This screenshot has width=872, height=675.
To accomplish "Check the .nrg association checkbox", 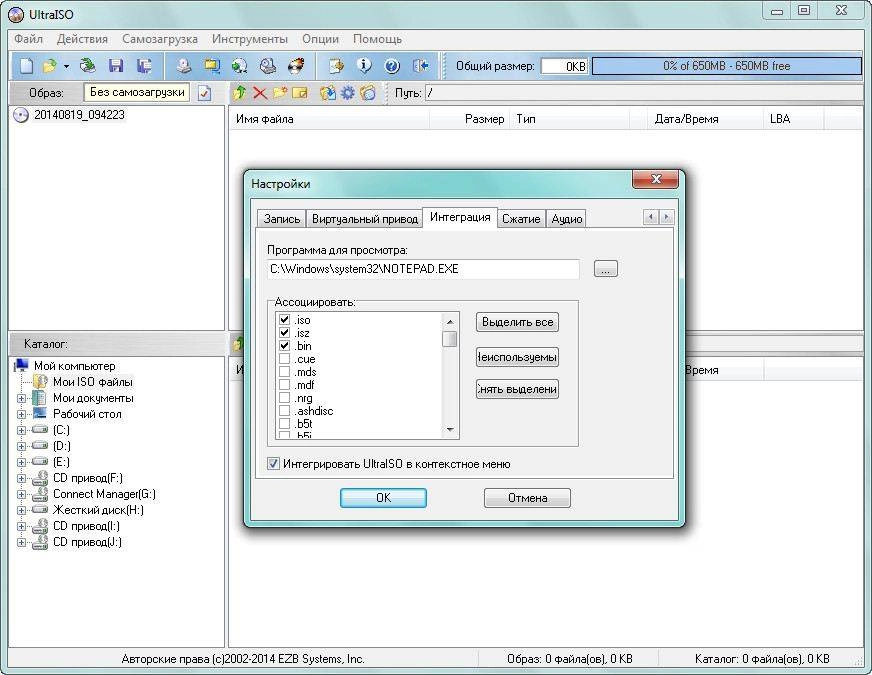I will pos(284,398).
